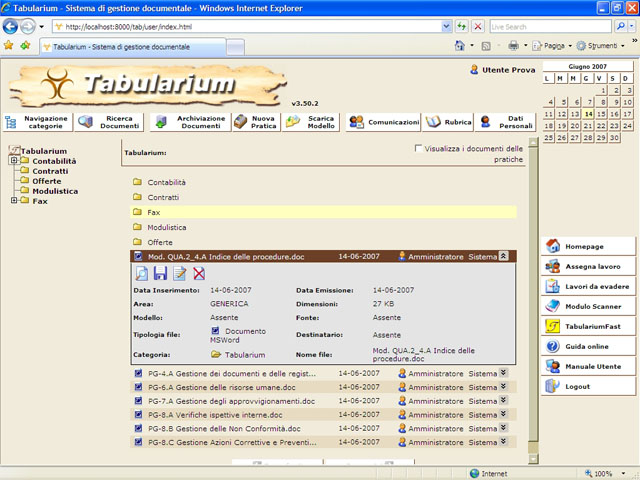The image size is (640, 480).
Task: Click Logout
Action: 589,386
